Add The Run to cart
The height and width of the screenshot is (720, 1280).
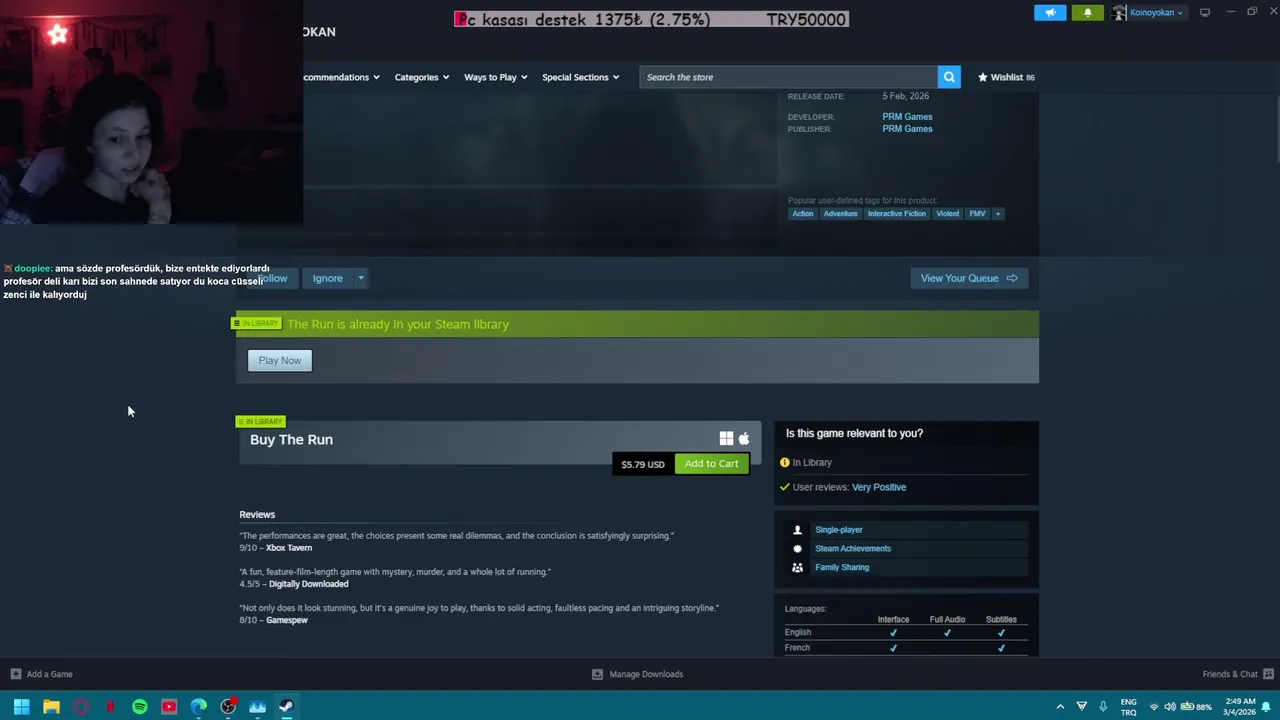(x=711, y=463)
